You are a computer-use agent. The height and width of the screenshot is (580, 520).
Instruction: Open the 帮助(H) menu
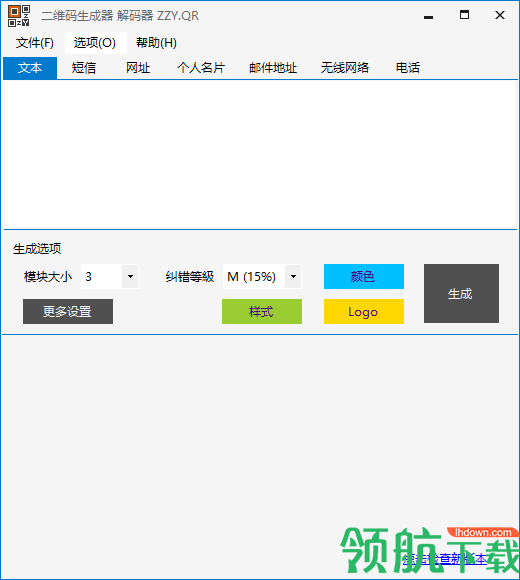pos(156,43)
